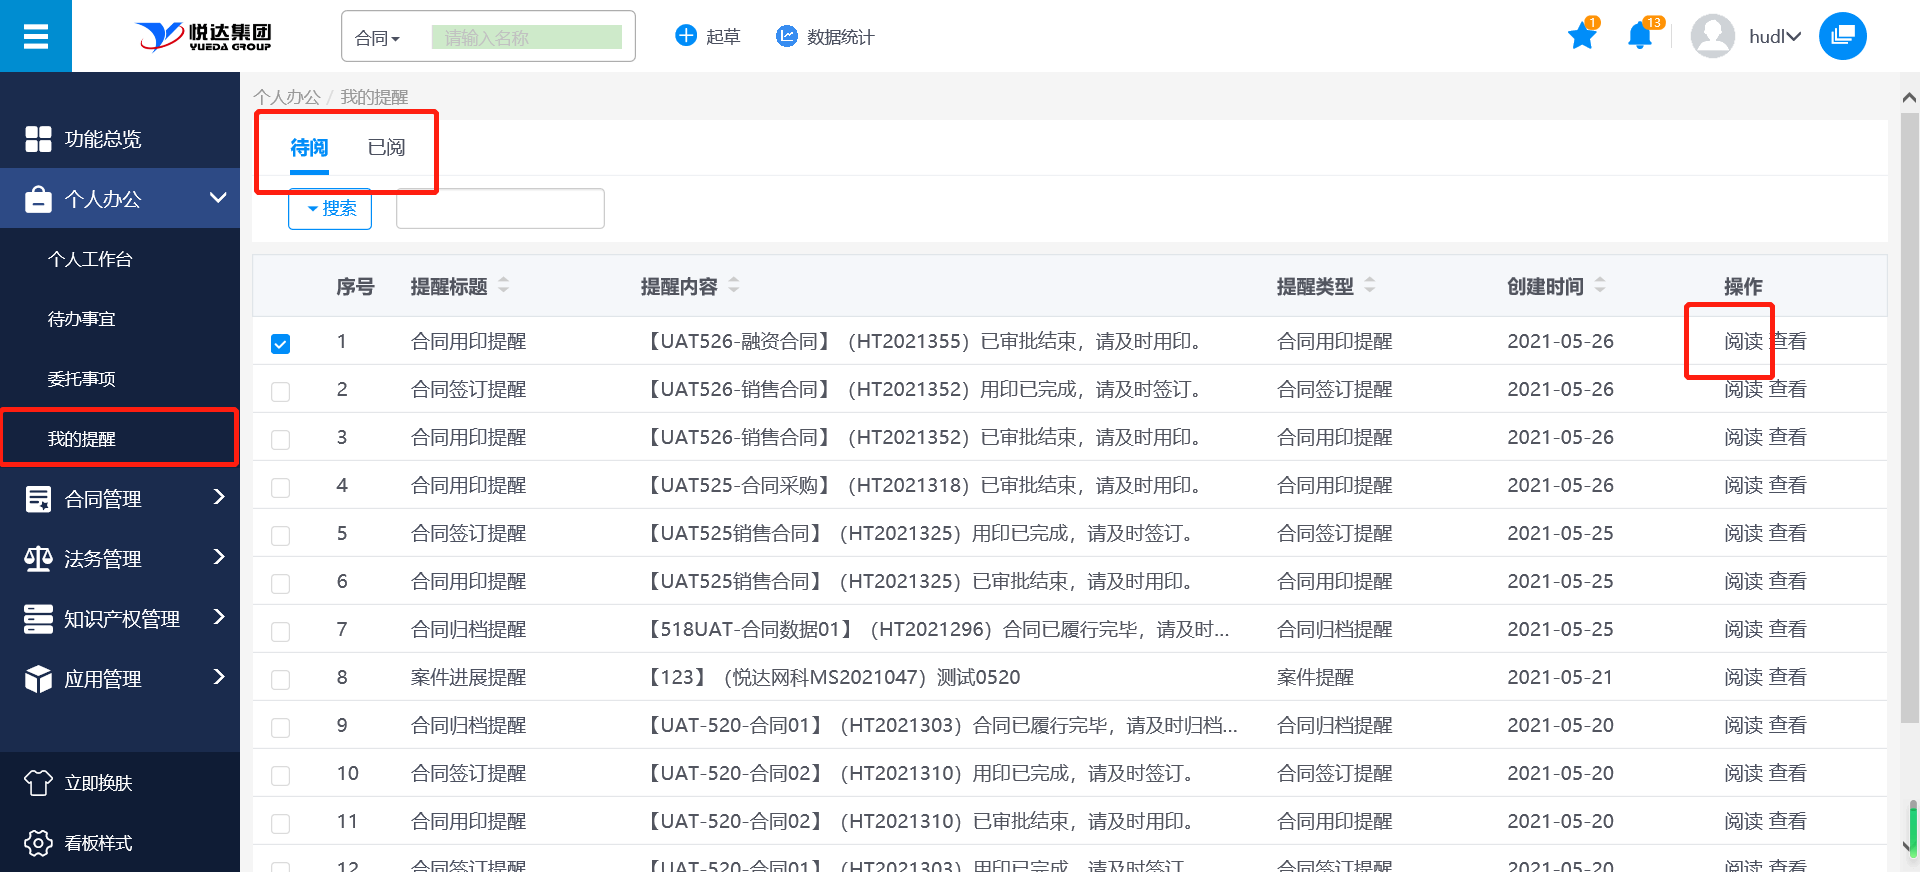Click 查看 for row 3
Screen dimensions: 1920x872
(x=1788, y=438)
